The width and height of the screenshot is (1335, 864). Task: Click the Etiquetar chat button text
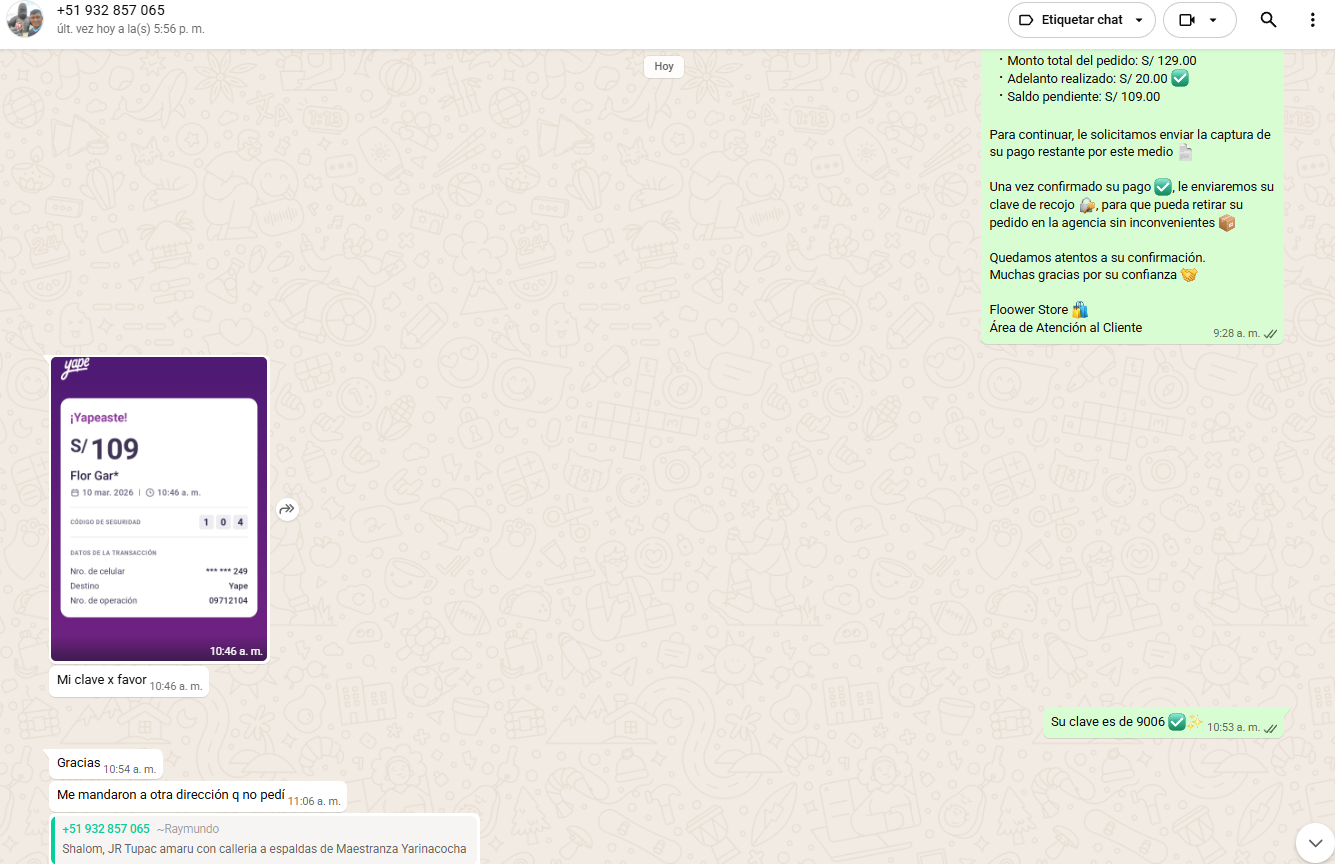(x=1081, y=20)
